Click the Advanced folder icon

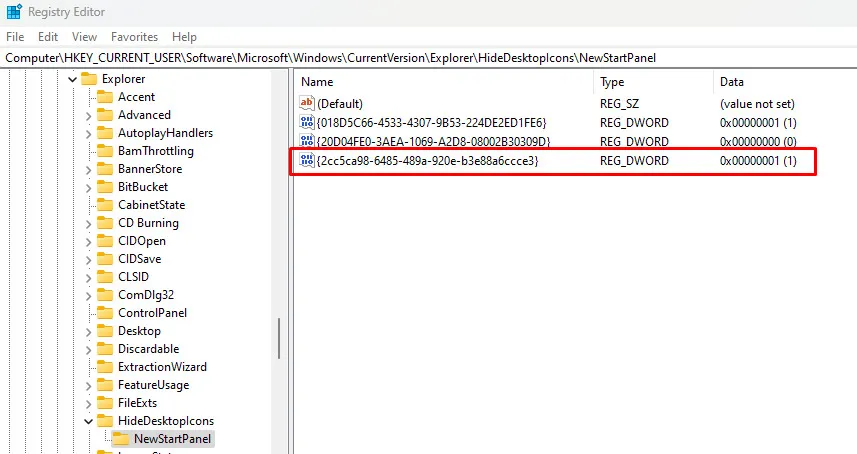pyautogui.click(x=105, y=115)
